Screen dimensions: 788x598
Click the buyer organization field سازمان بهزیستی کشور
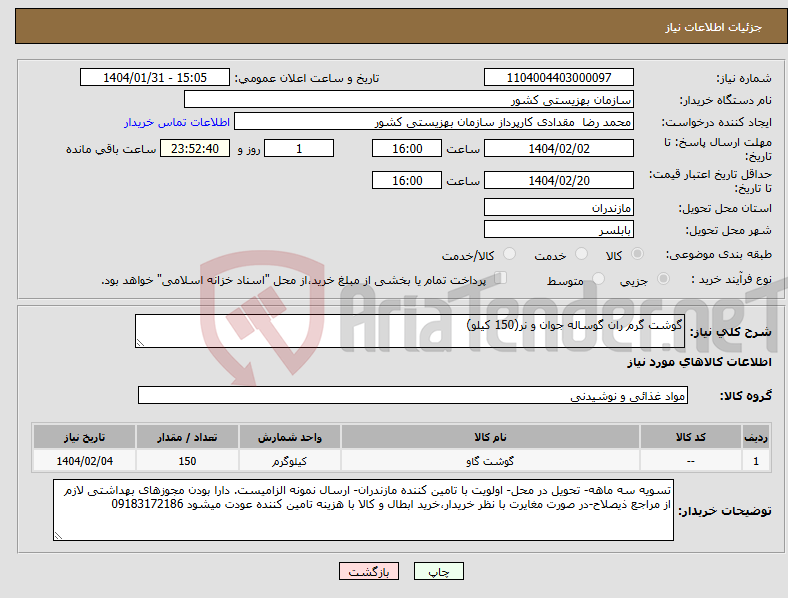[x=409, y=99]
